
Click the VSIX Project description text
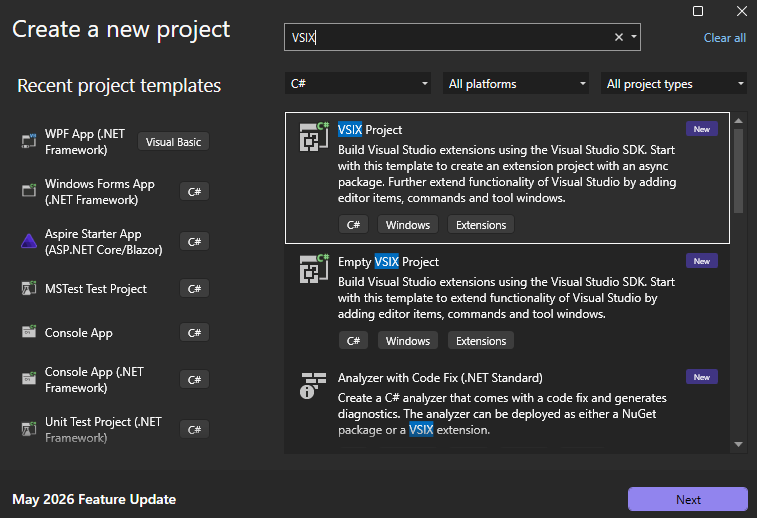pyautogui.click(x=507, y=174)
